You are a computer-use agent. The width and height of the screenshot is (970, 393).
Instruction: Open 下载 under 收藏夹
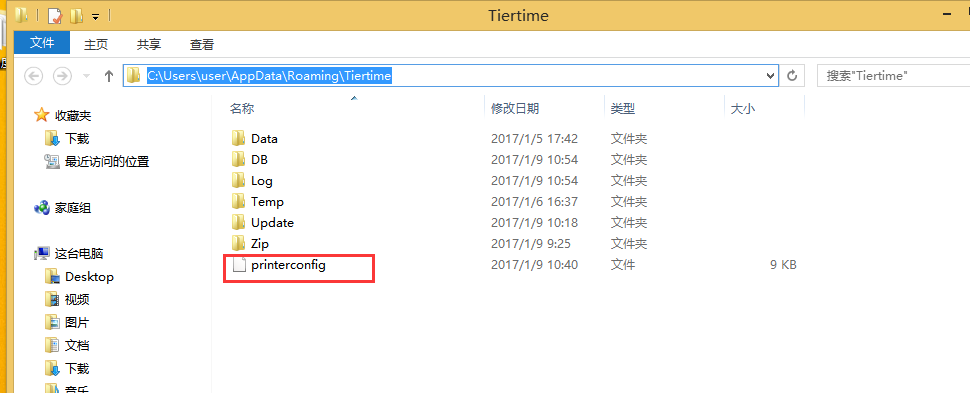(x=77, y=139)
